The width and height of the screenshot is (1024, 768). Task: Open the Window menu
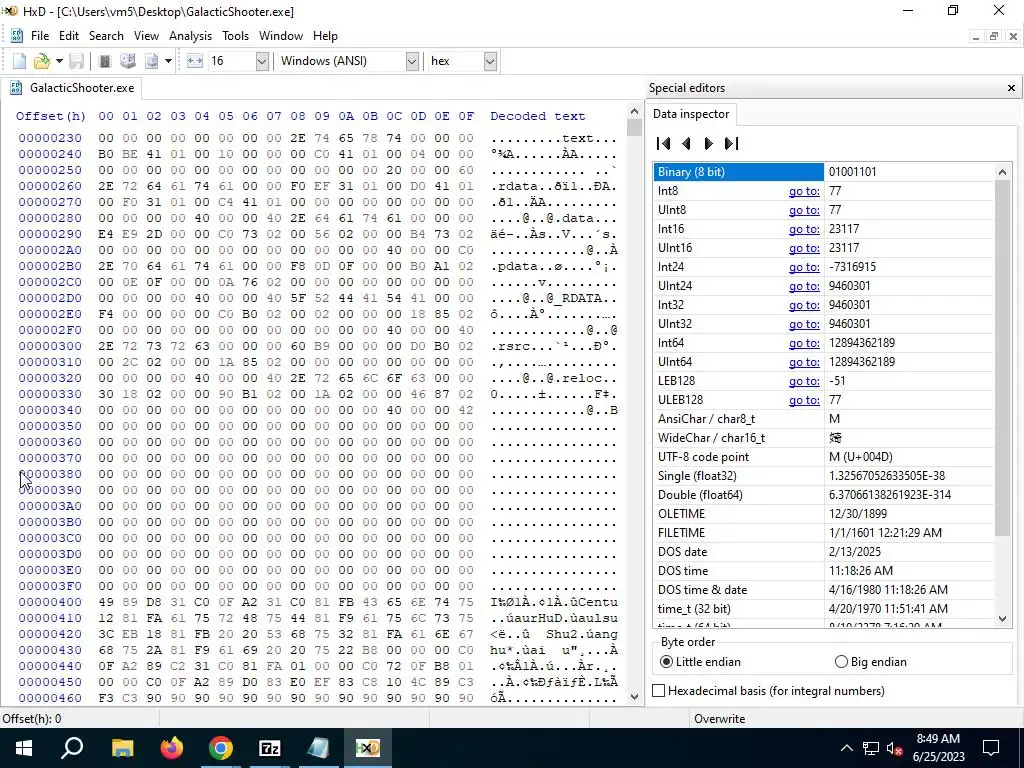click(x=281, y=36)
